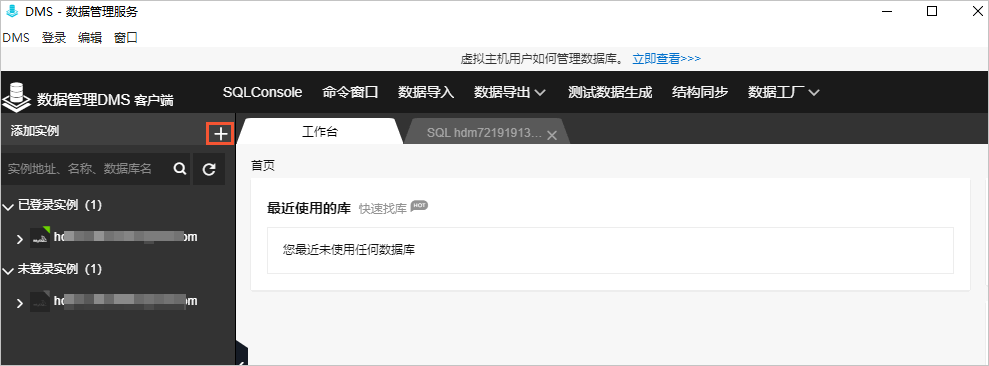
Task: Open 测试数据生成
Action: point(610,92)
